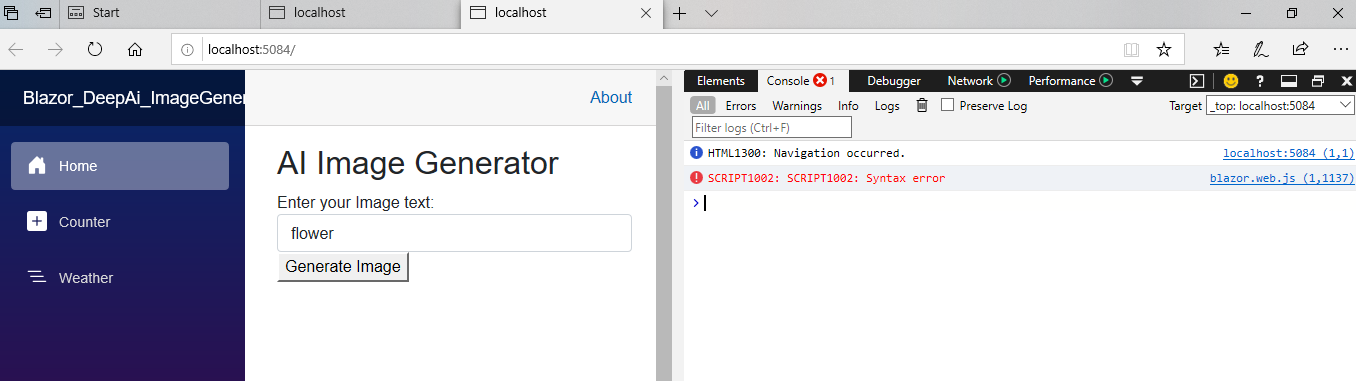Open Settings and more ellipsis menu

[1340, 49]
